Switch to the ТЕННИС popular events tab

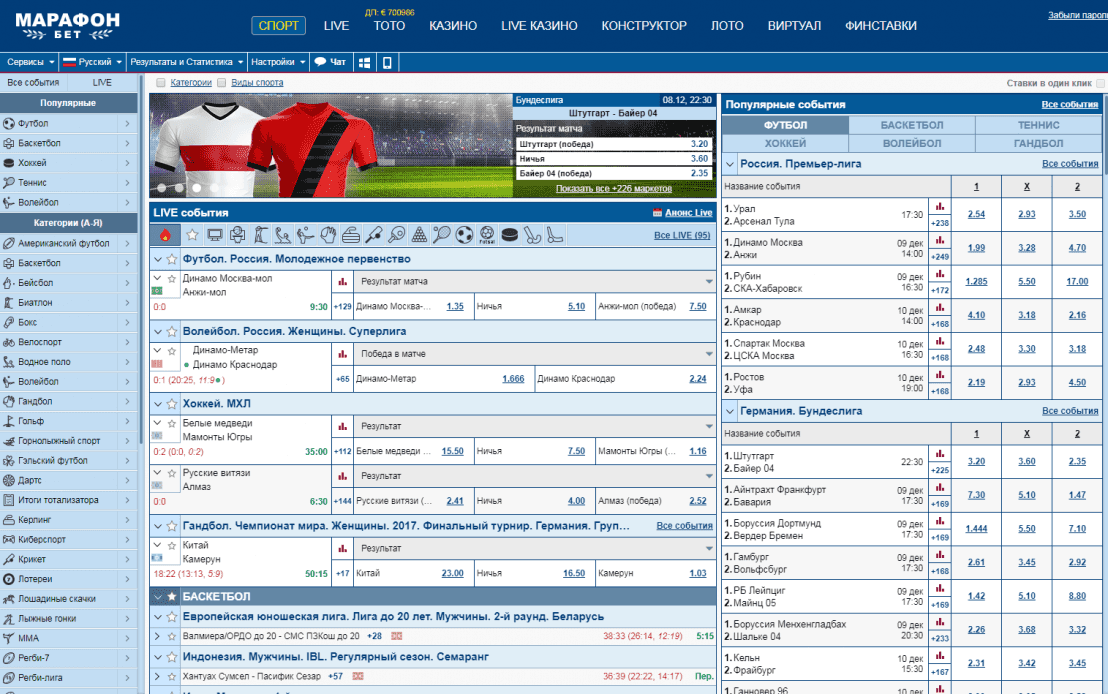(x=1038, y=125)
